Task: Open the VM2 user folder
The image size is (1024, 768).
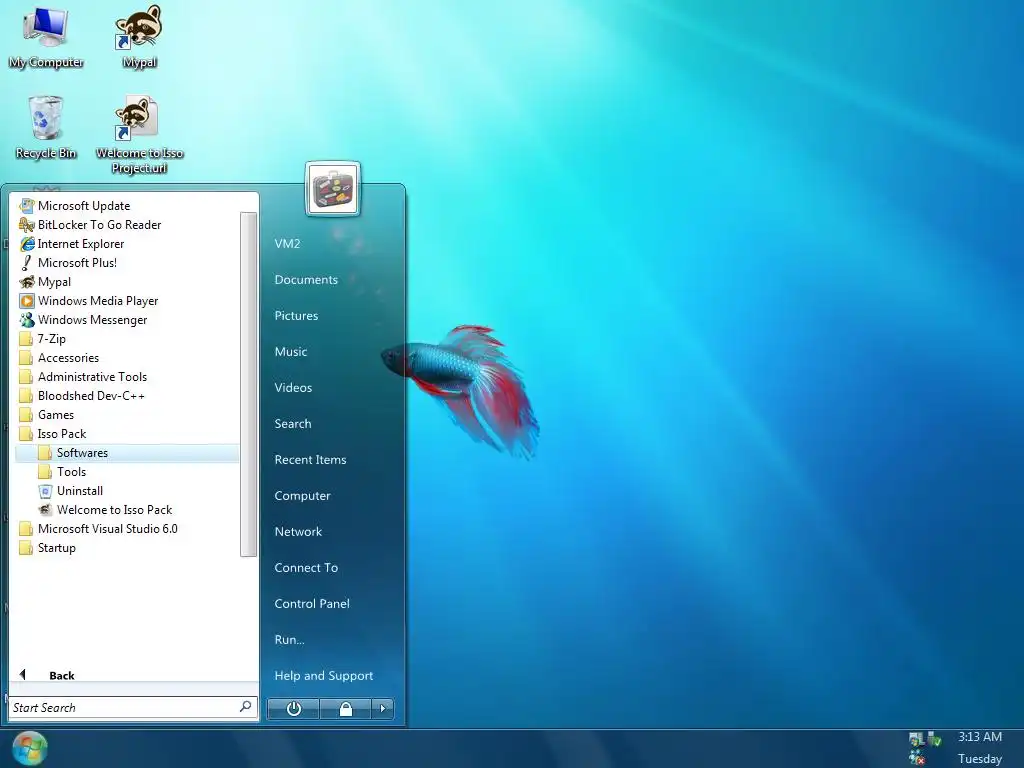Action: click(x=287, y=244)
